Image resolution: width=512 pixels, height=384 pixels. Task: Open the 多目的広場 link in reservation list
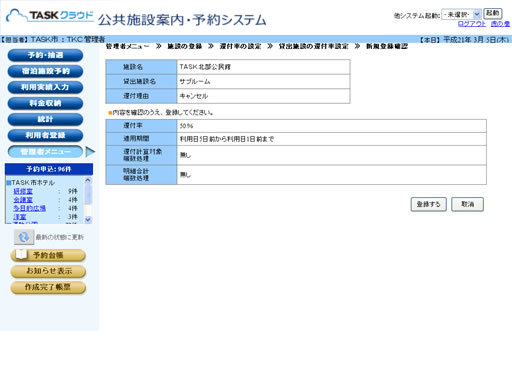tap(29, 208)
